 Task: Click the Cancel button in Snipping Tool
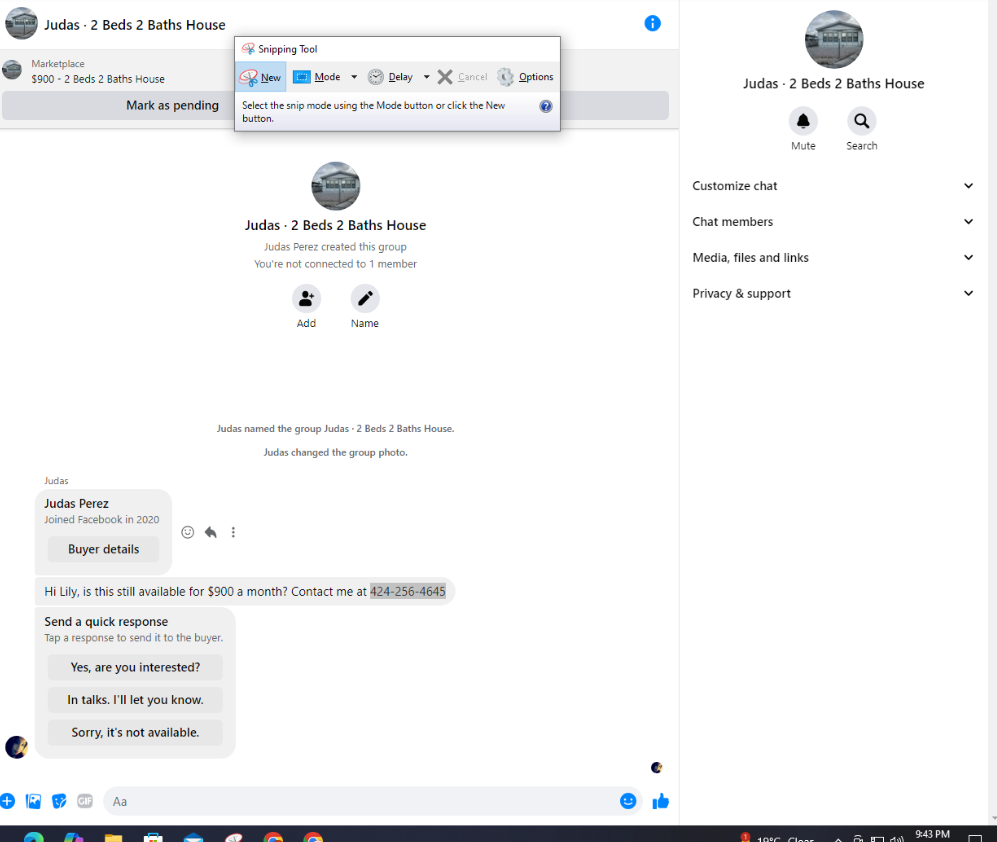(463, 77)
